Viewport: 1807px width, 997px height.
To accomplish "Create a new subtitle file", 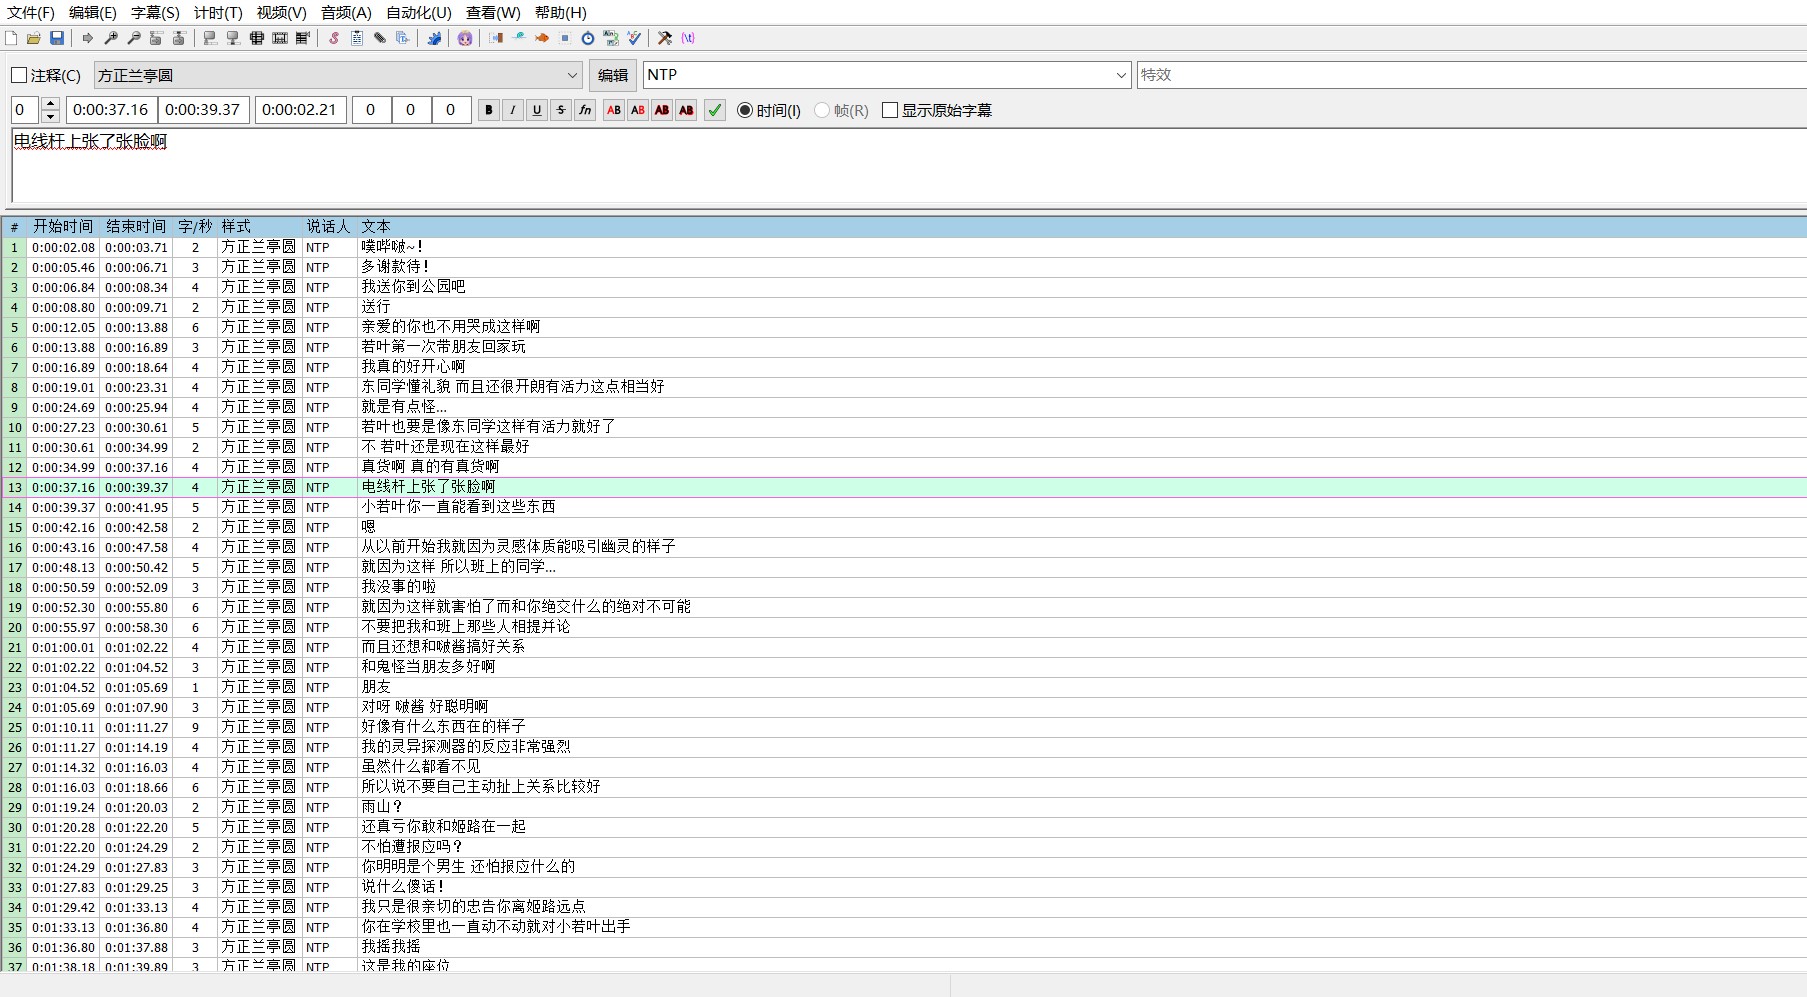I will coord(11,38).
